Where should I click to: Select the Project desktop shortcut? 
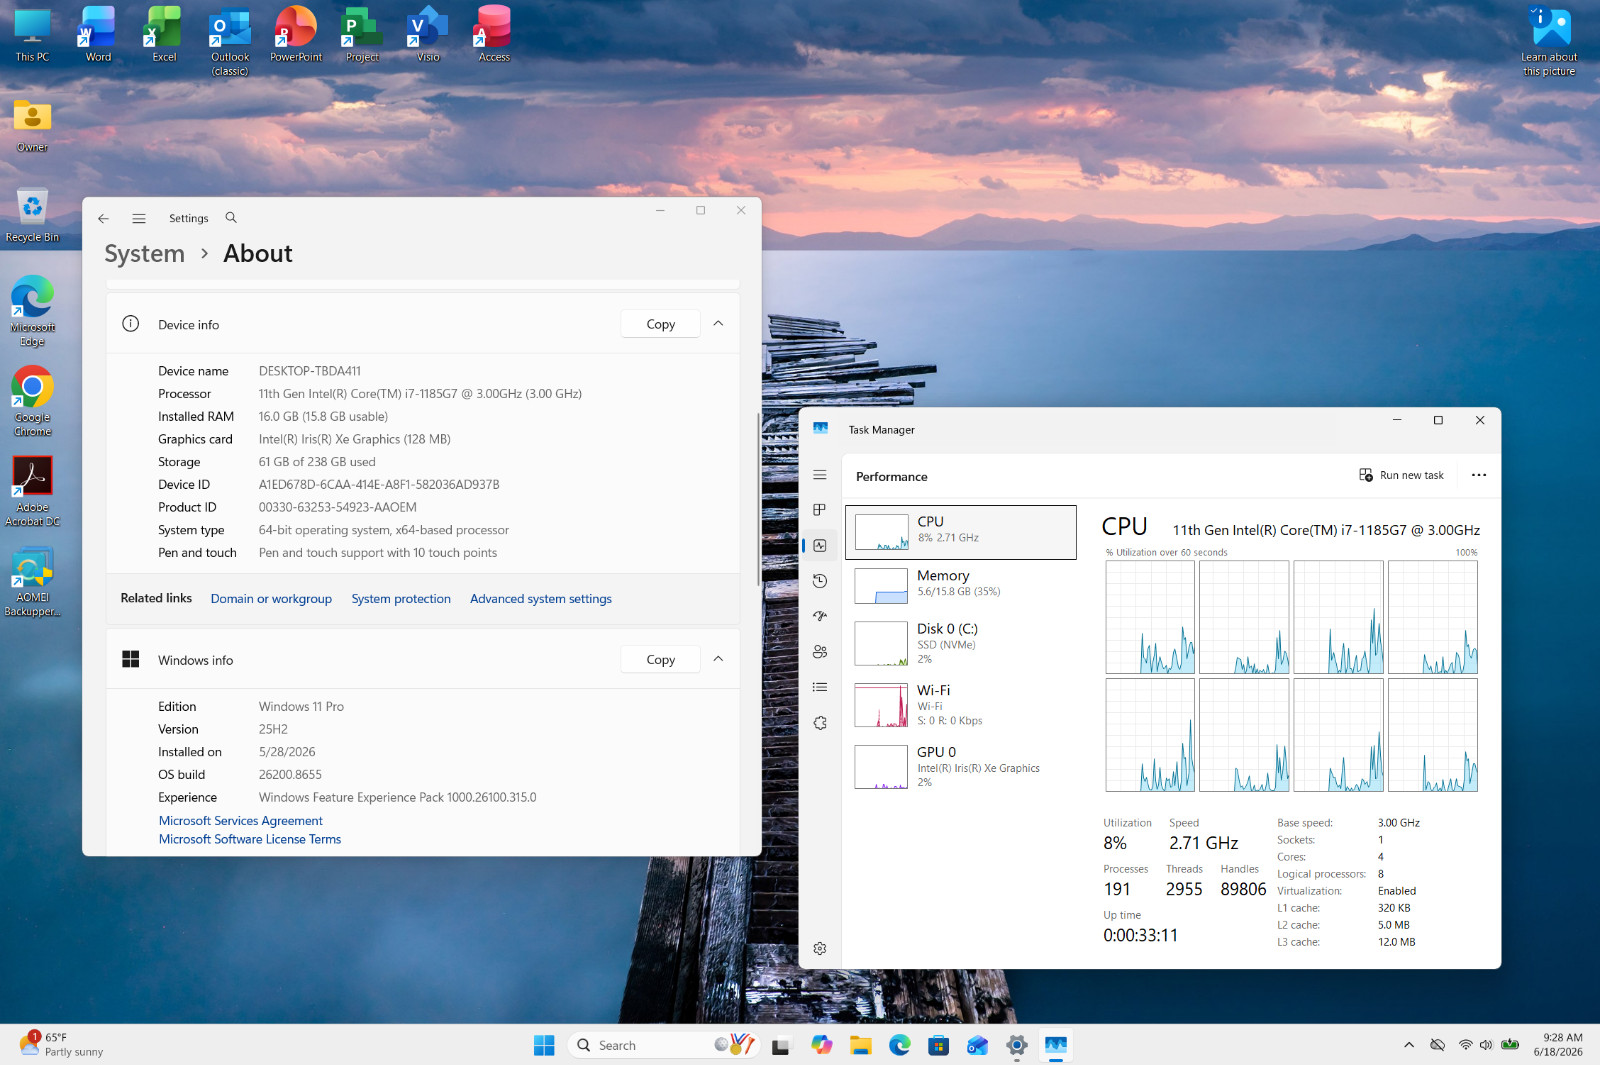[x=362, y=36]
